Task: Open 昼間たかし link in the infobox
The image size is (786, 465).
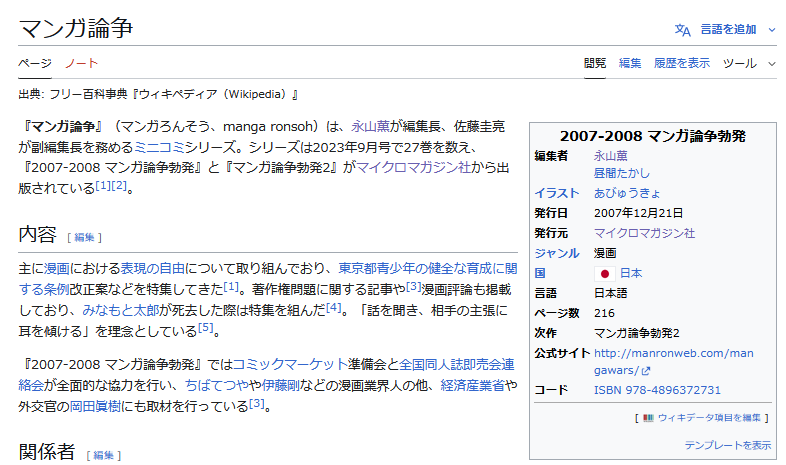Action: click(622, 173)
